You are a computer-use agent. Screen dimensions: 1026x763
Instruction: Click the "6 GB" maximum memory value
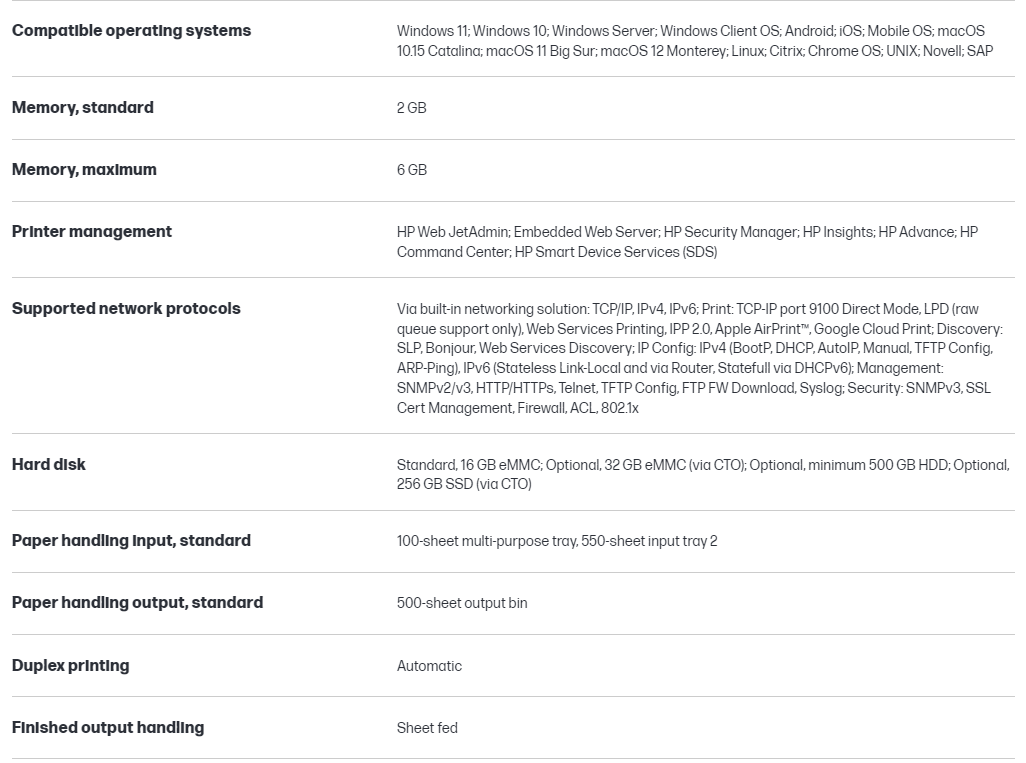411,170
